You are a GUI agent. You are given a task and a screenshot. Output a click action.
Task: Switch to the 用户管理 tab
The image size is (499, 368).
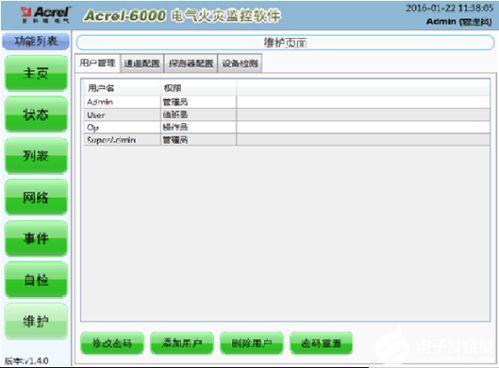tap(97, 63)
